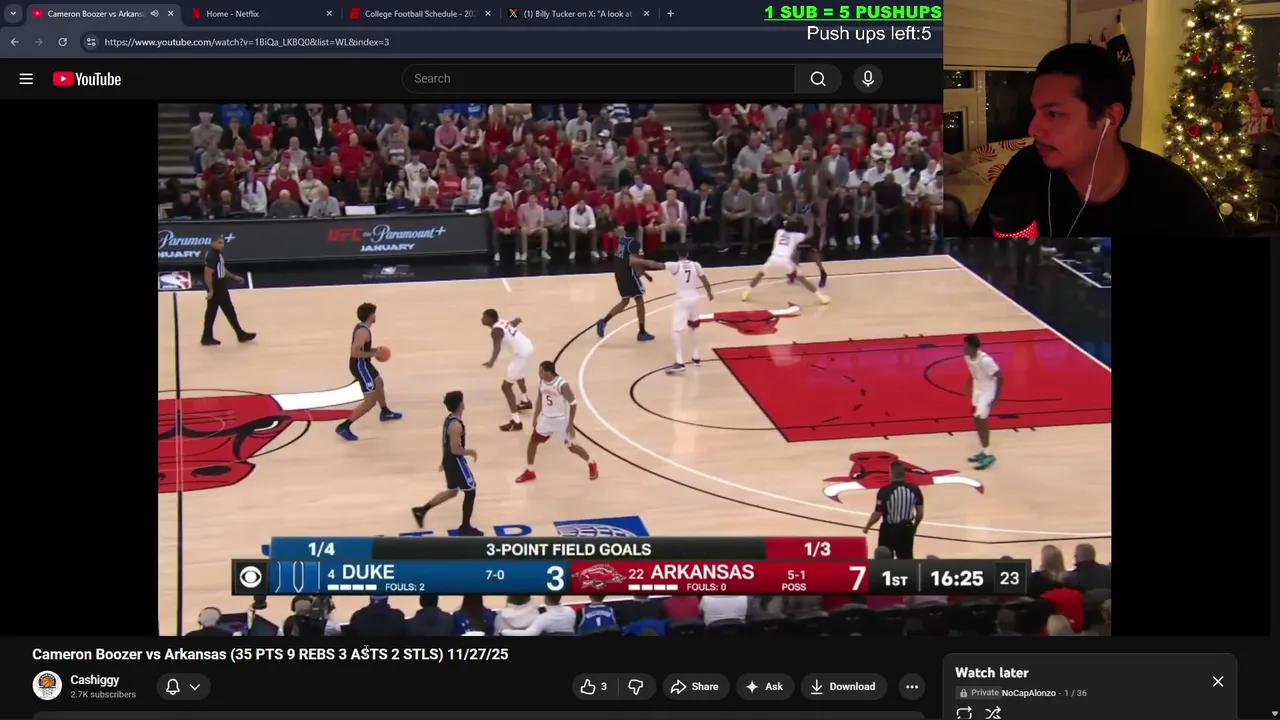Click the search magnifier button
This screenshot has height=720, width=1280.
(818, 79)
